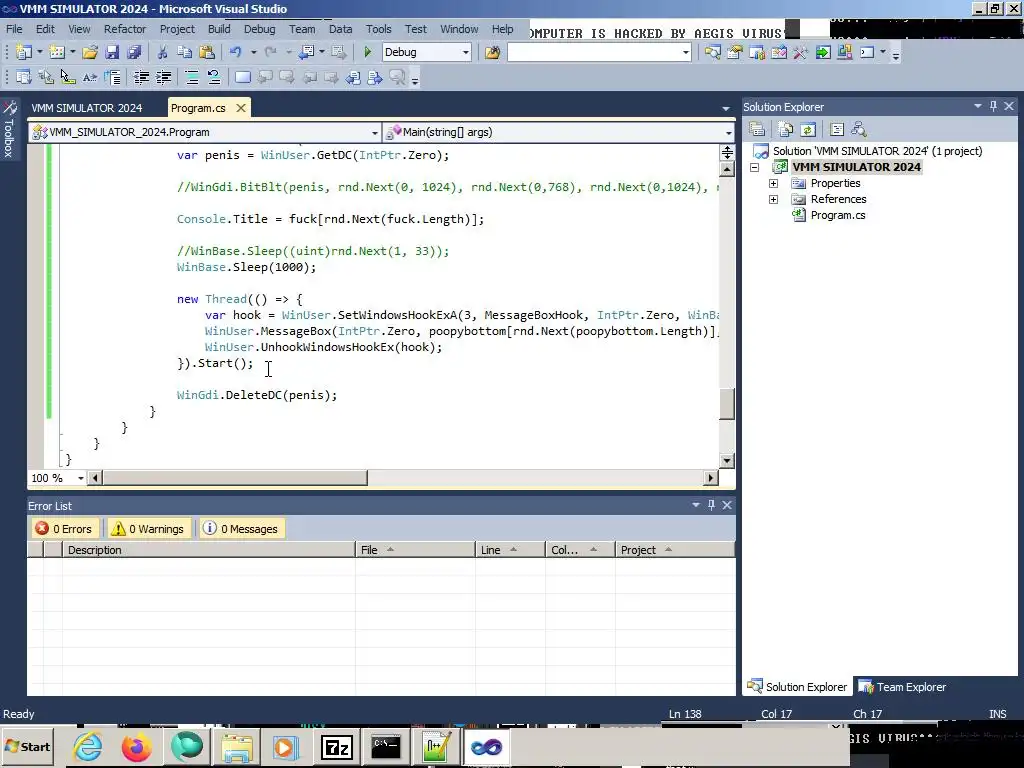
Task: Sort Error List by Line column
Action: (x=510, y=550)
